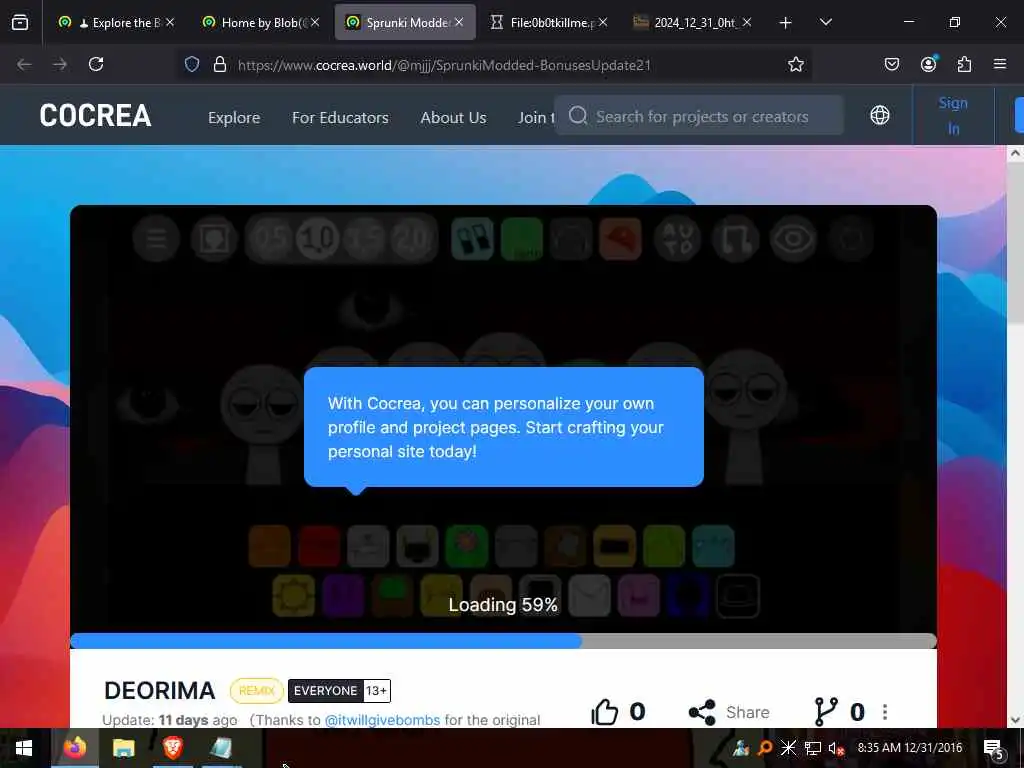Open the Firefox hamburger menu
Viewport: 1024px width, 768px height.
[x=1000, y=64]
